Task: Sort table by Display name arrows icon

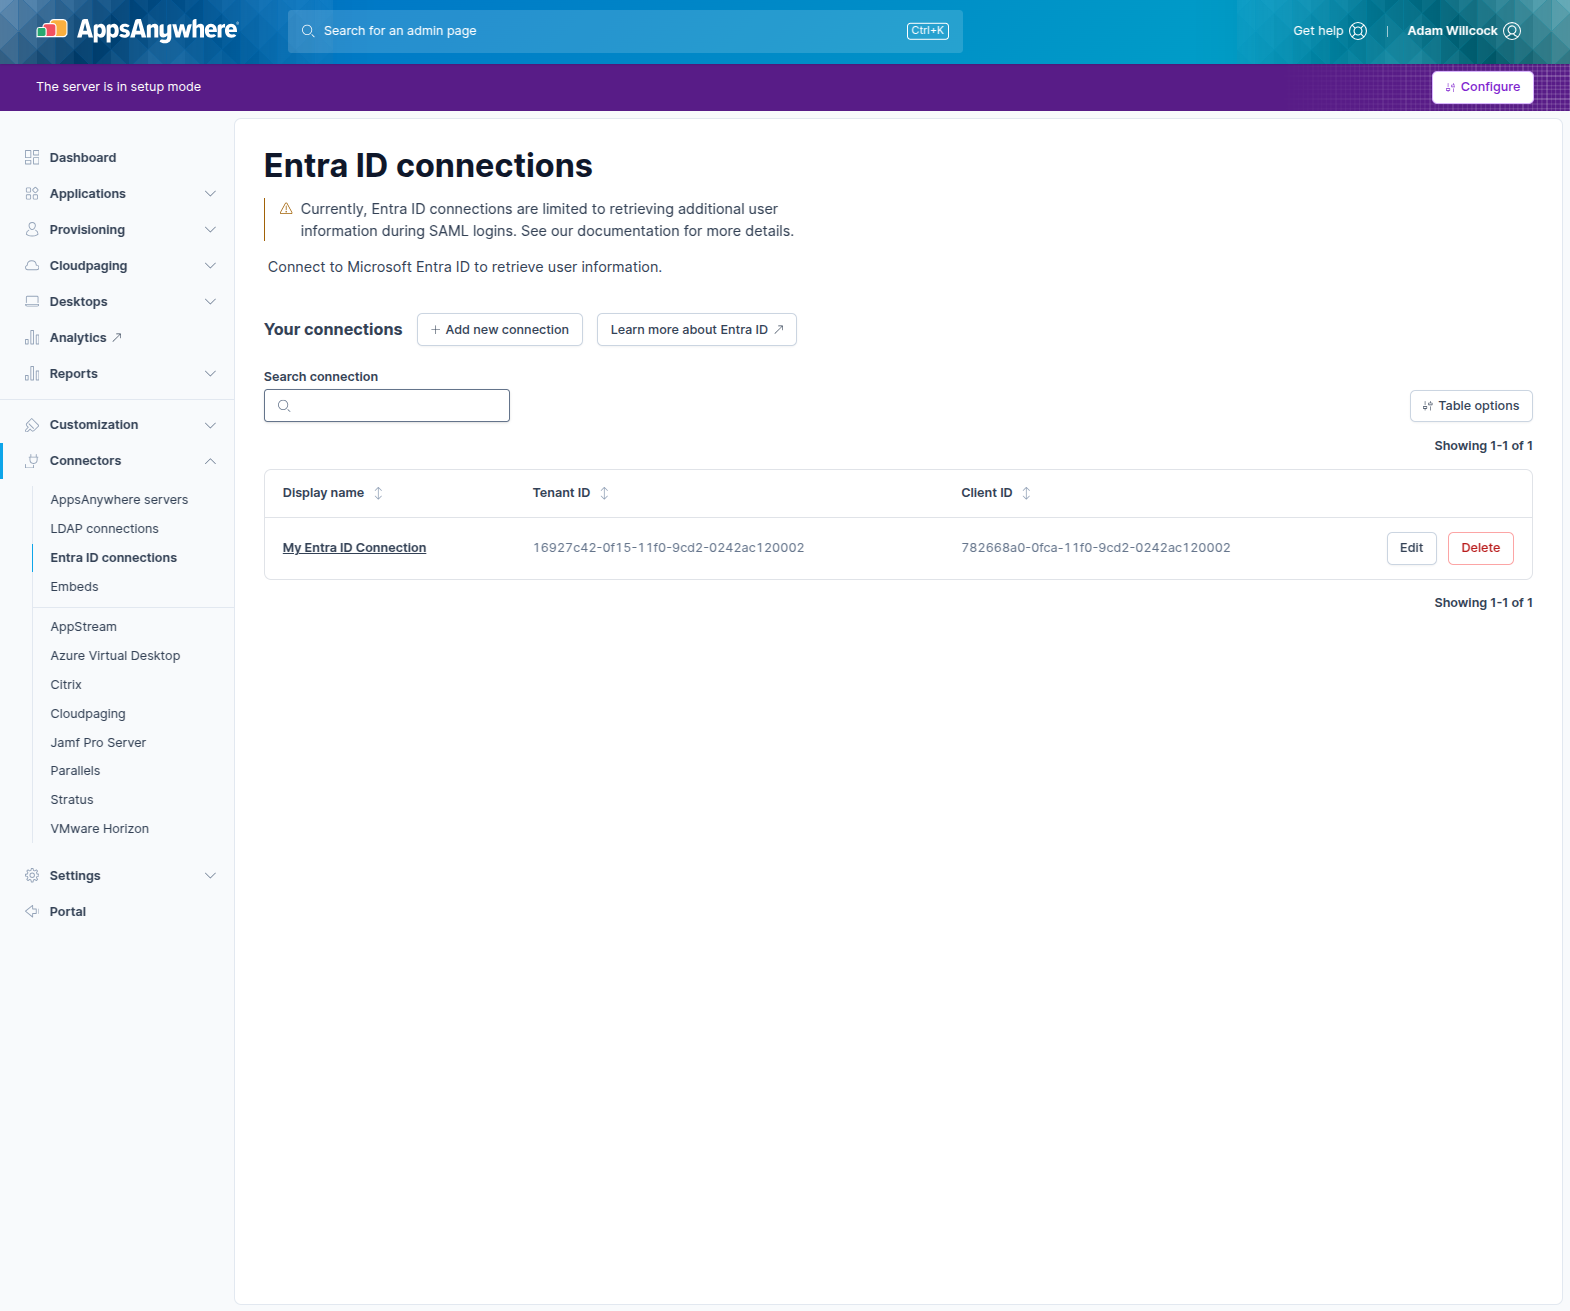Action: coord(378,493)
